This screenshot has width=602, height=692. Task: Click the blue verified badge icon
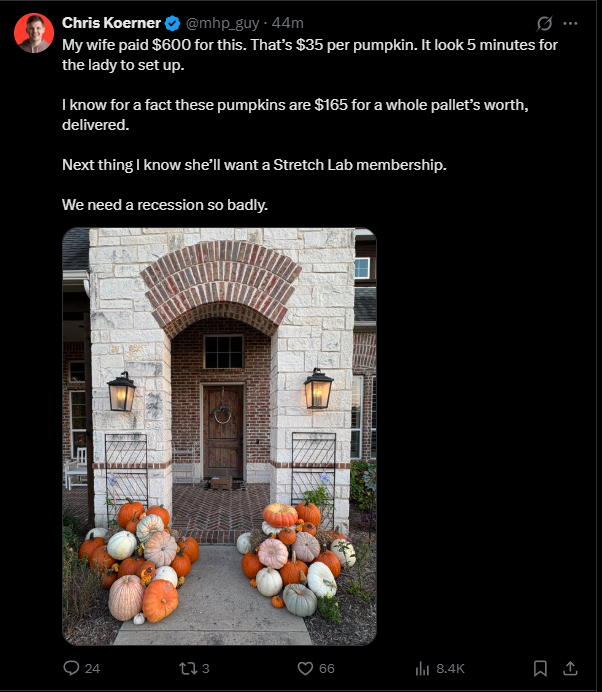click(173, 23)
